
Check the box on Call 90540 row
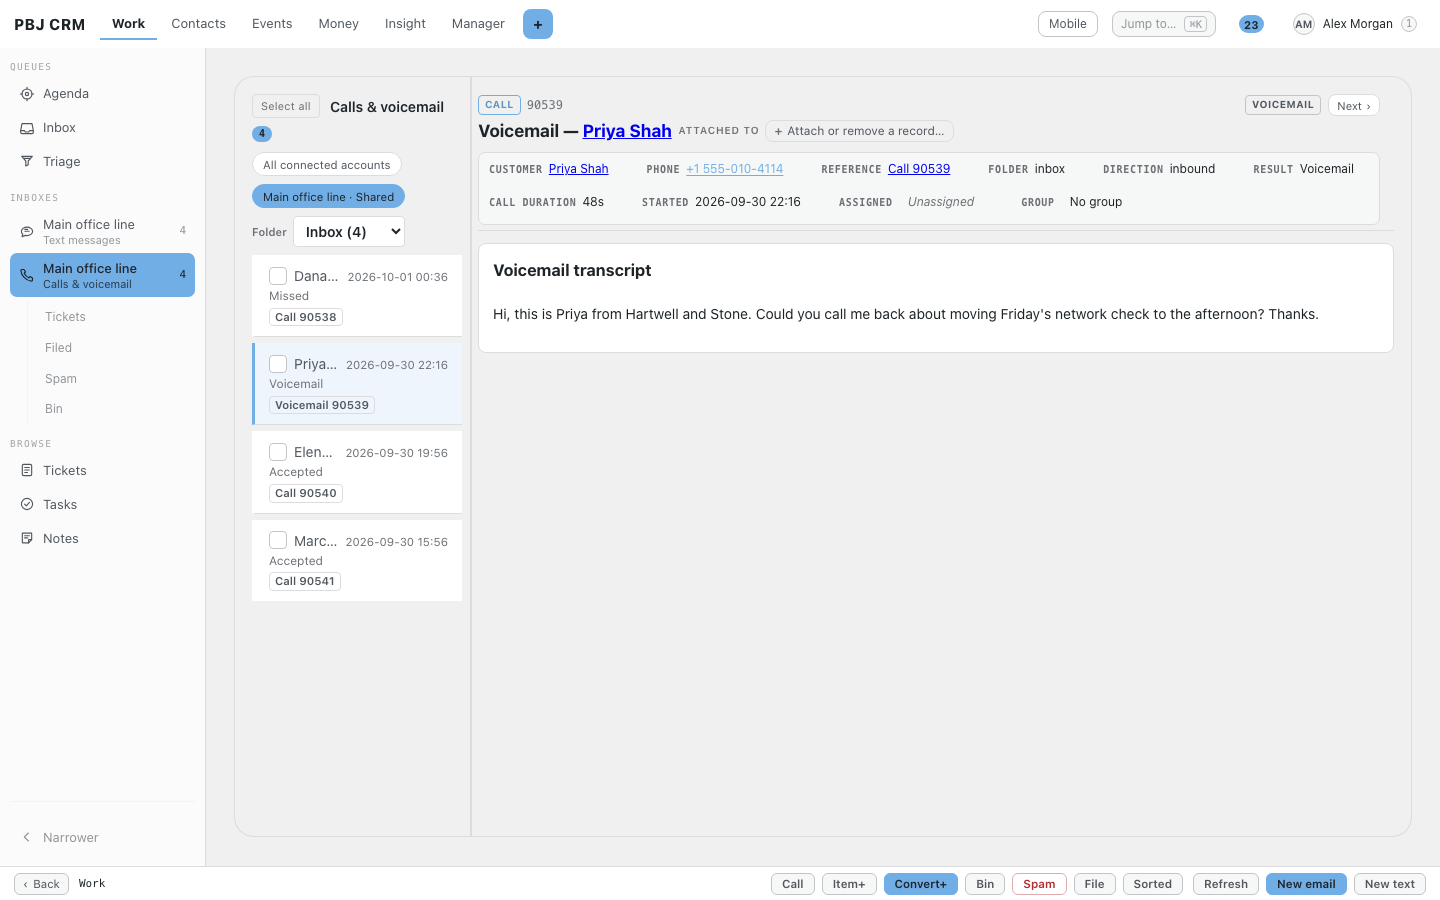click(x=278, y=452)
